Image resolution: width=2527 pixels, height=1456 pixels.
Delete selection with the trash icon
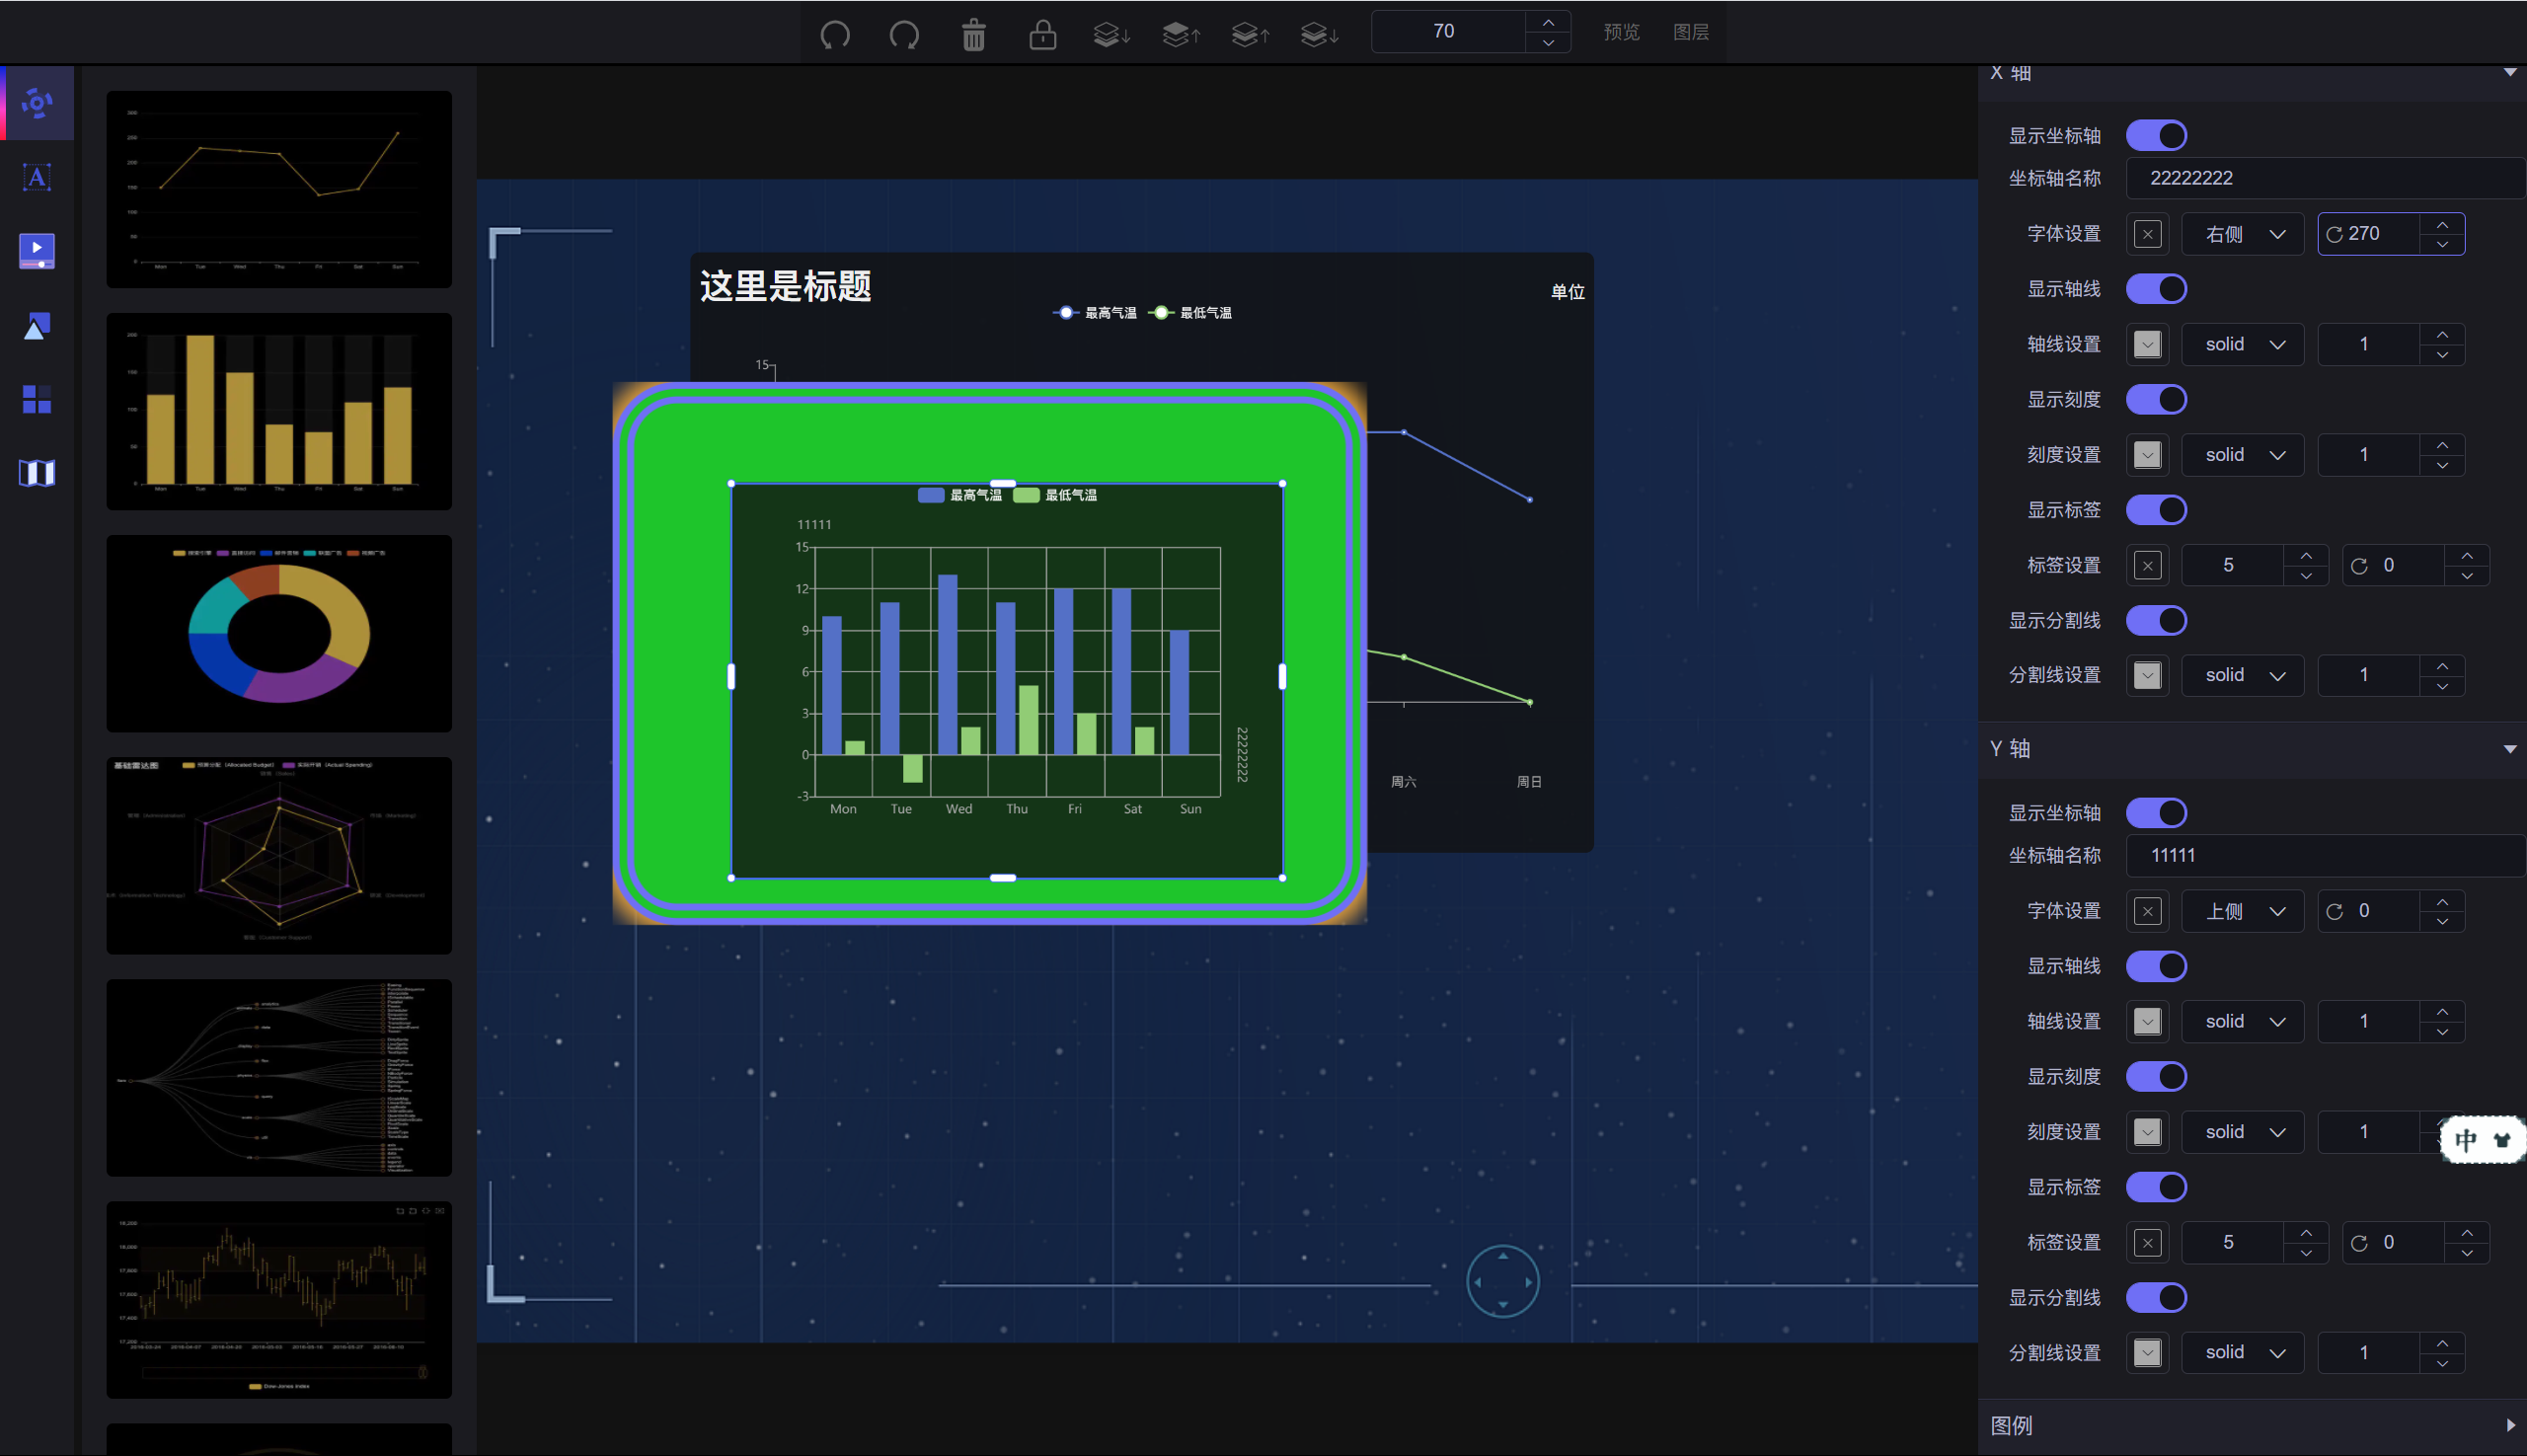(x=973, y=35)
